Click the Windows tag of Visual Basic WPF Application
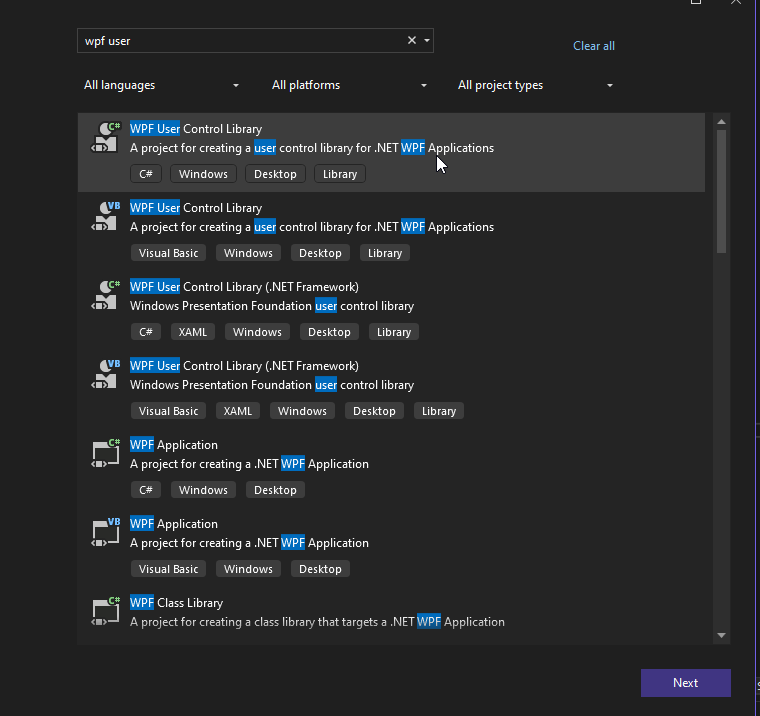Viewport: 760px width, 716px height. (x=248, y=569)
